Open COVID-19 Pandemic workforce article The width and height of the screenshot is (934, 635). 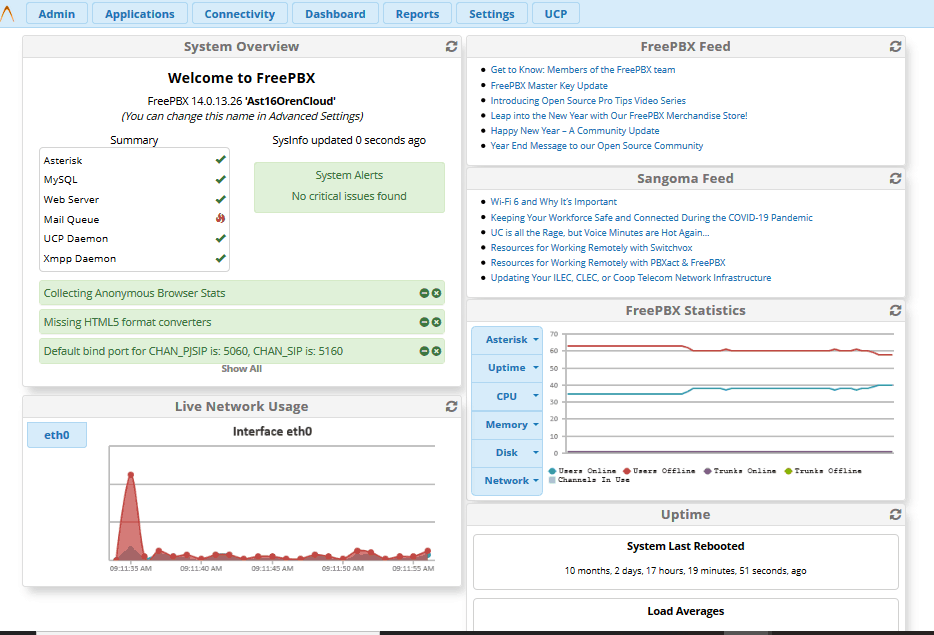click(651, 218)
